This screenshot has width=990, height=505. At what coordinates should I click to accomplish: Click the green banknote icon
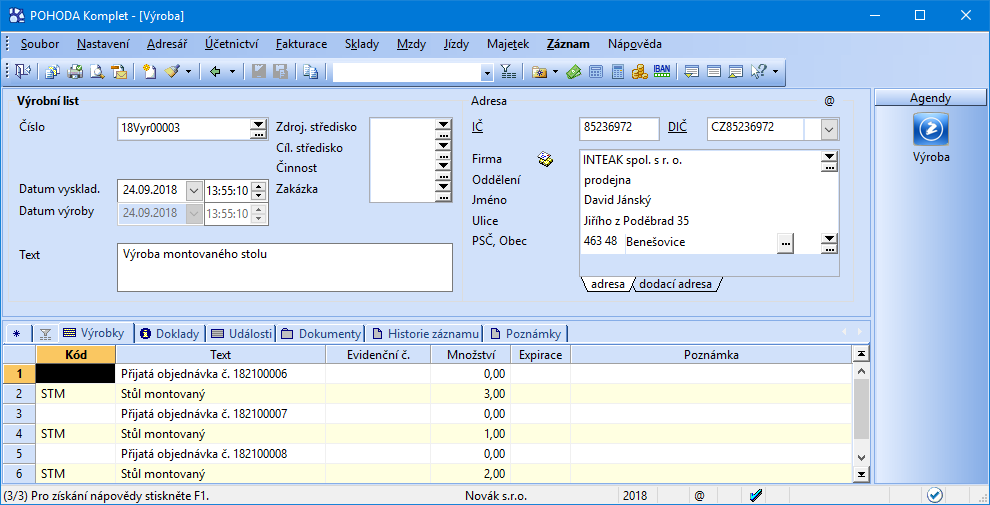click(573, 72)
